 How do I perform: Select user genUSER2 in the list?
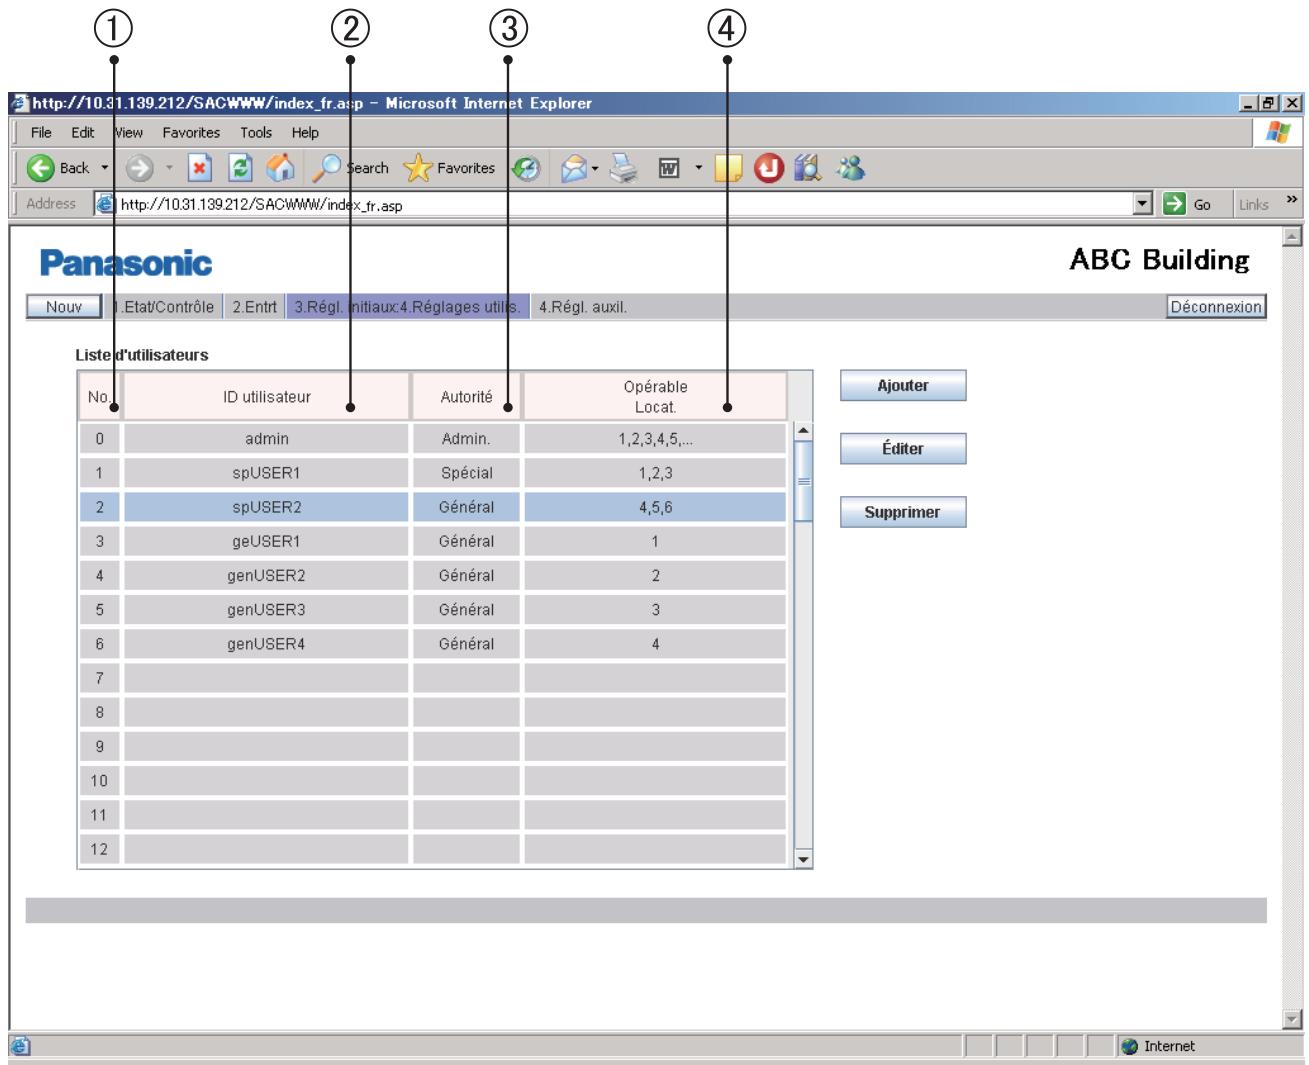click(433, 575)
